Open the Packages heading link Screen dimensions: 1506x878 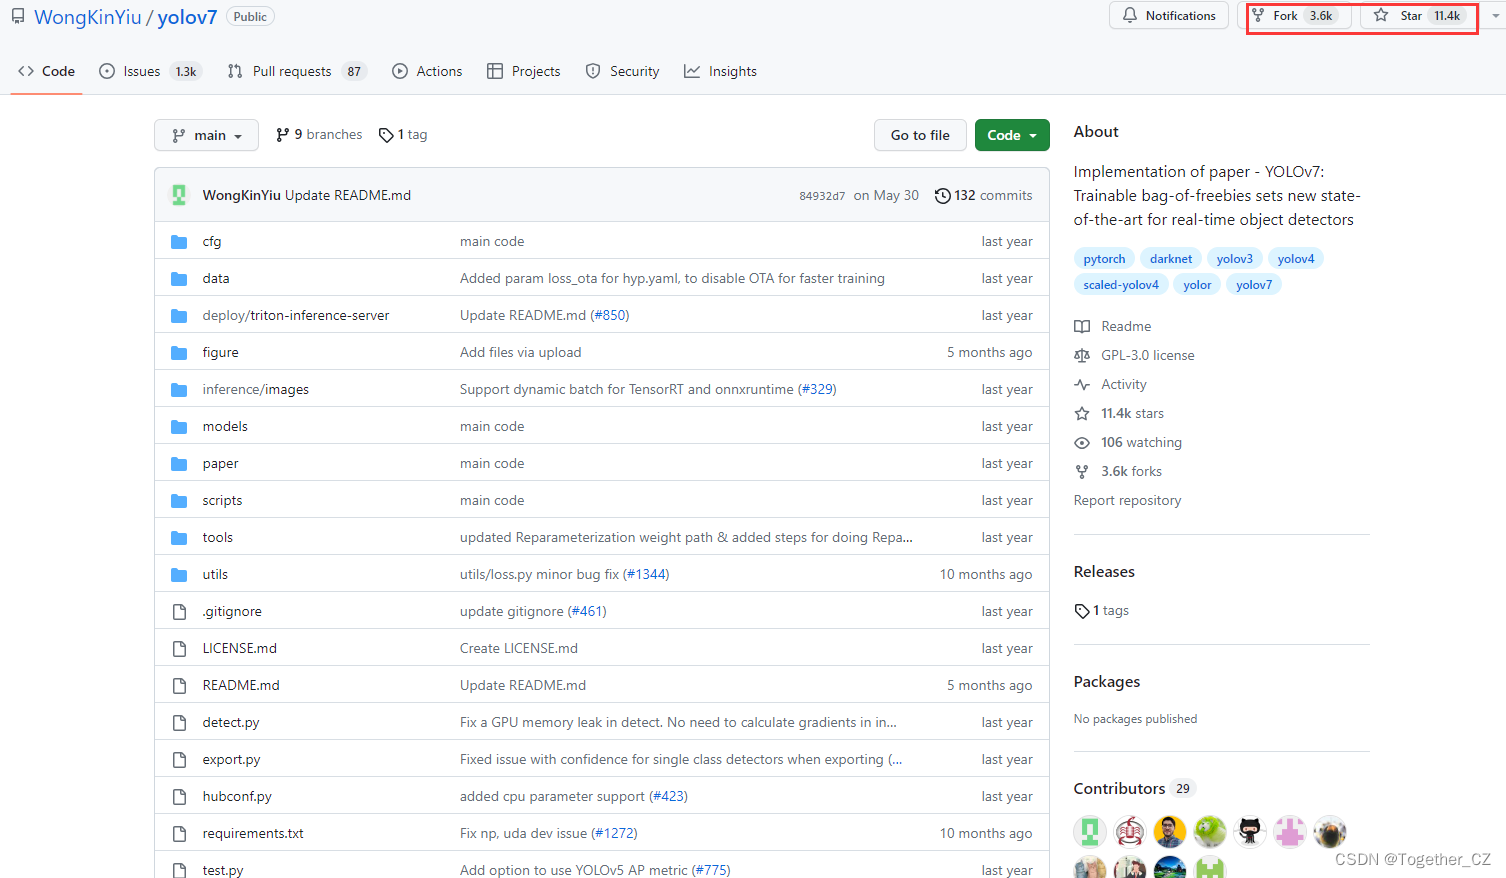(1107, 681)
